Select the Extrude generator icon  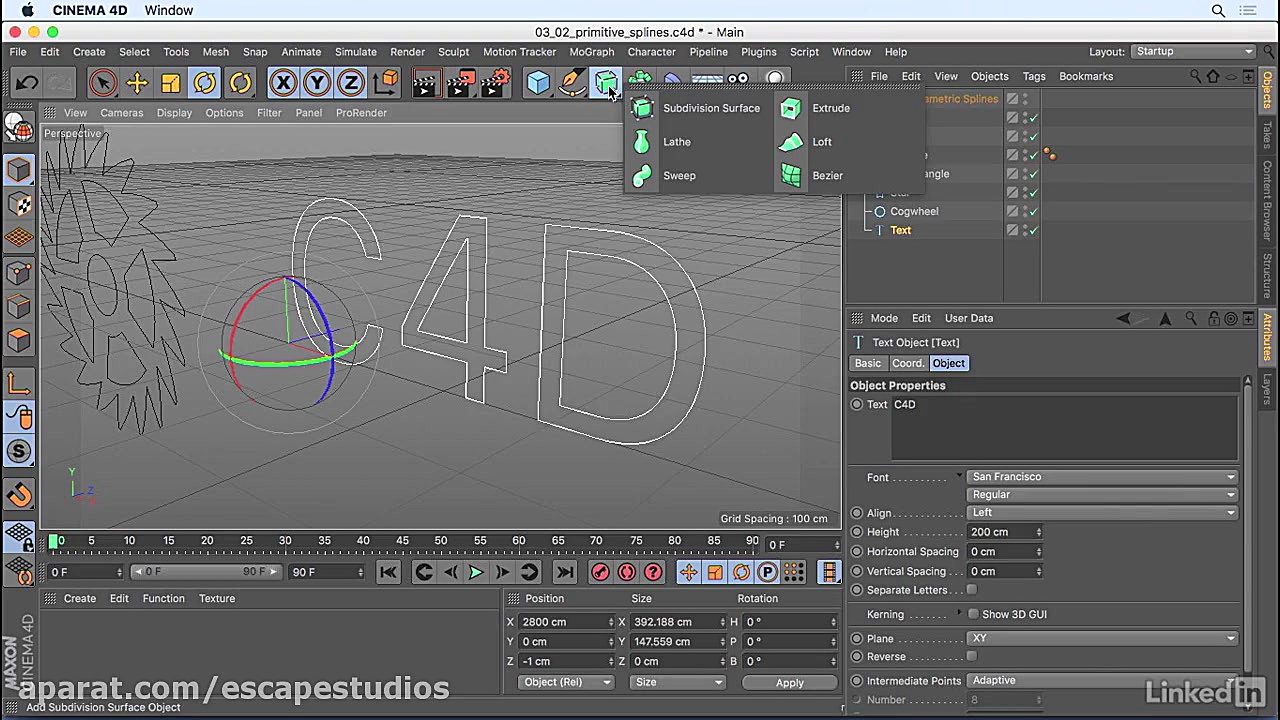[x=791, y=108]
